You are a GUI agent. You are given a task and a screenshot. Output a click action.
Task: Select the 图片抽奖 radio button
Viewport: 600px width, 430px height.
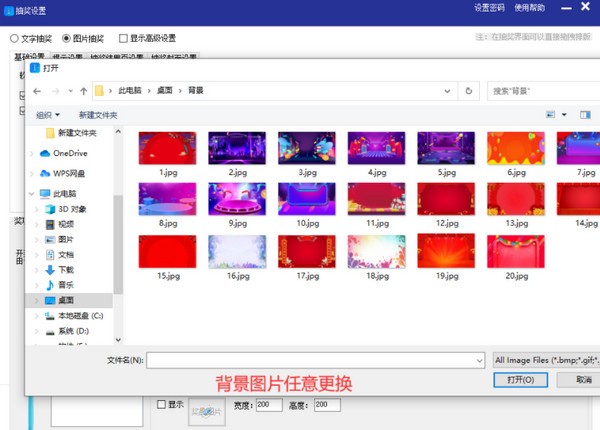click(67, 38)
